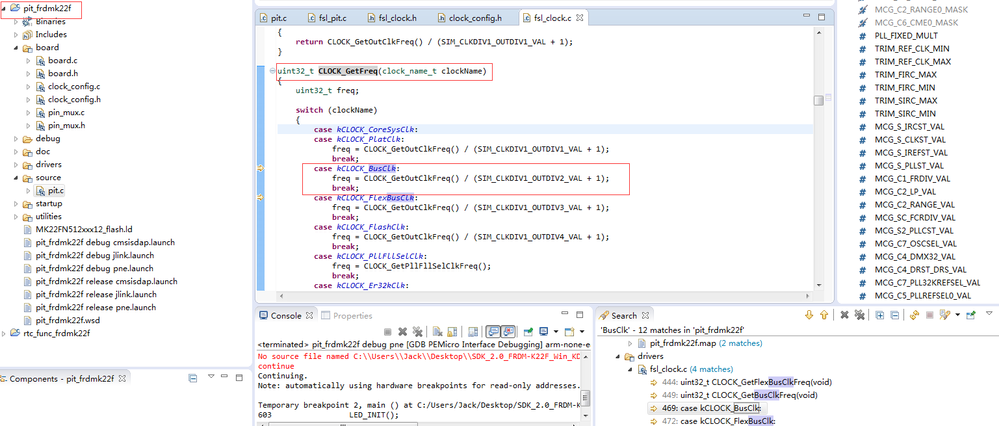
Task: Open the Properties tab
Action: [347, 315]
